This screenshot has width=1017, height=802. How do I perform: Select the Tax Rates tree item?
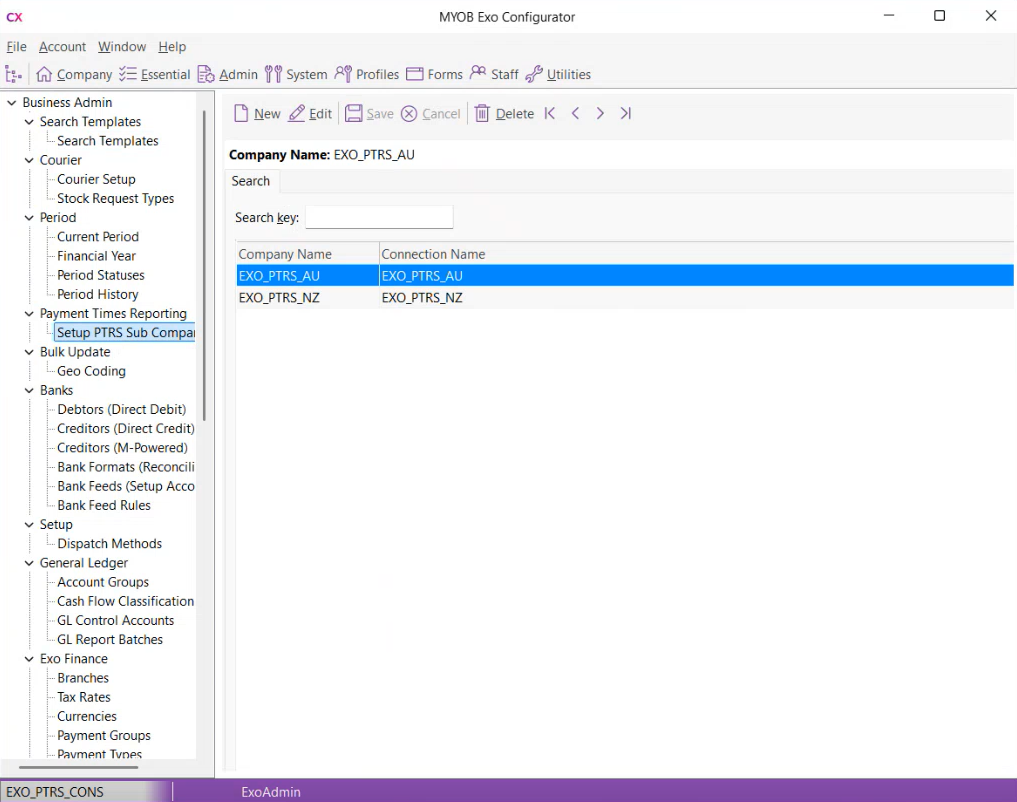[82, 697]
